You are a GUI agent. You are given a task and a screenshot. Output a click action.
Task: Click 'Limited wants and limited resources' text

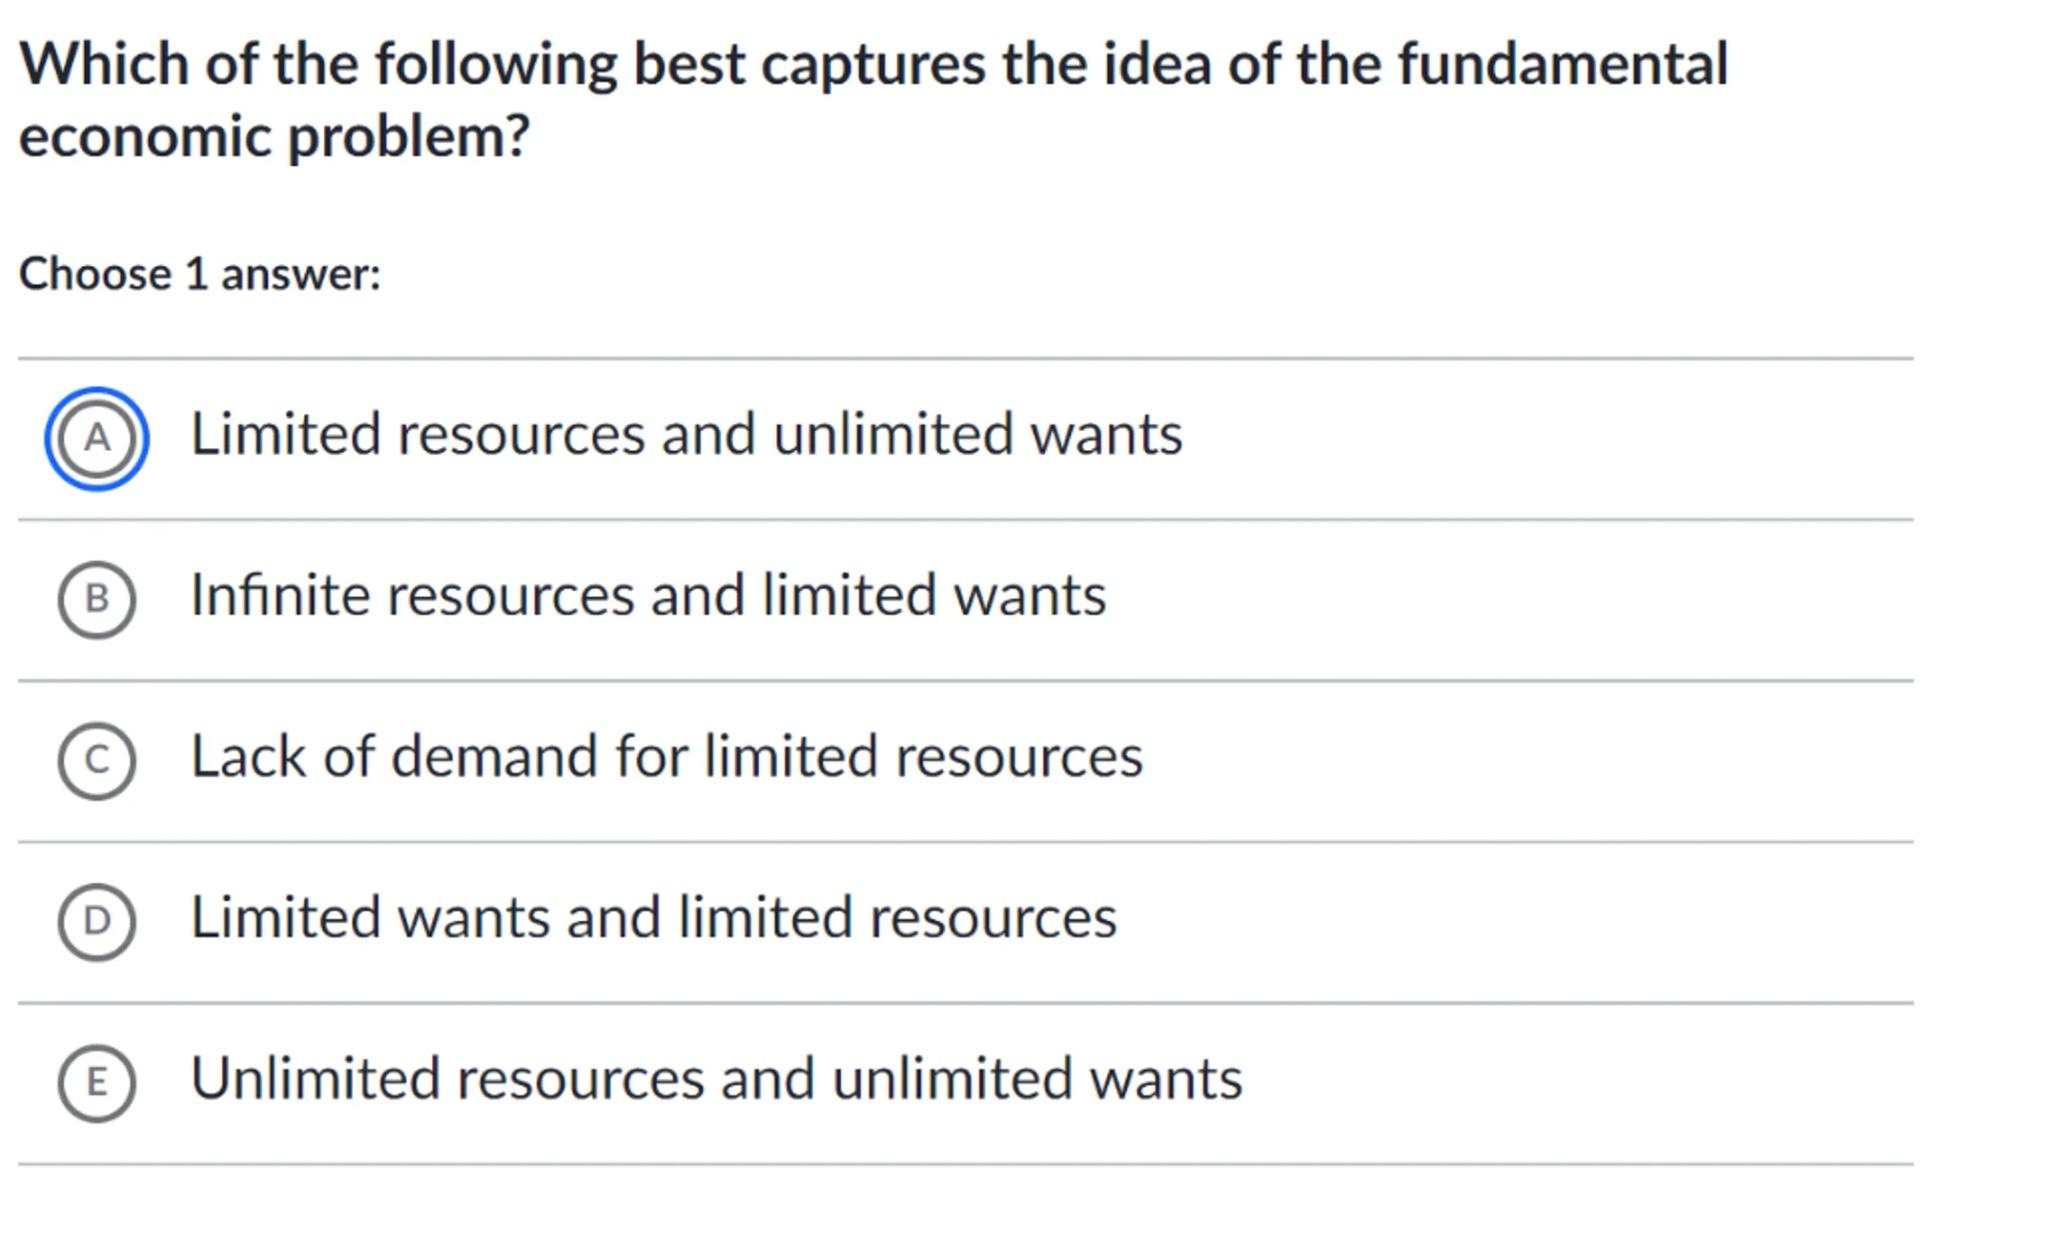coord(653,918)
